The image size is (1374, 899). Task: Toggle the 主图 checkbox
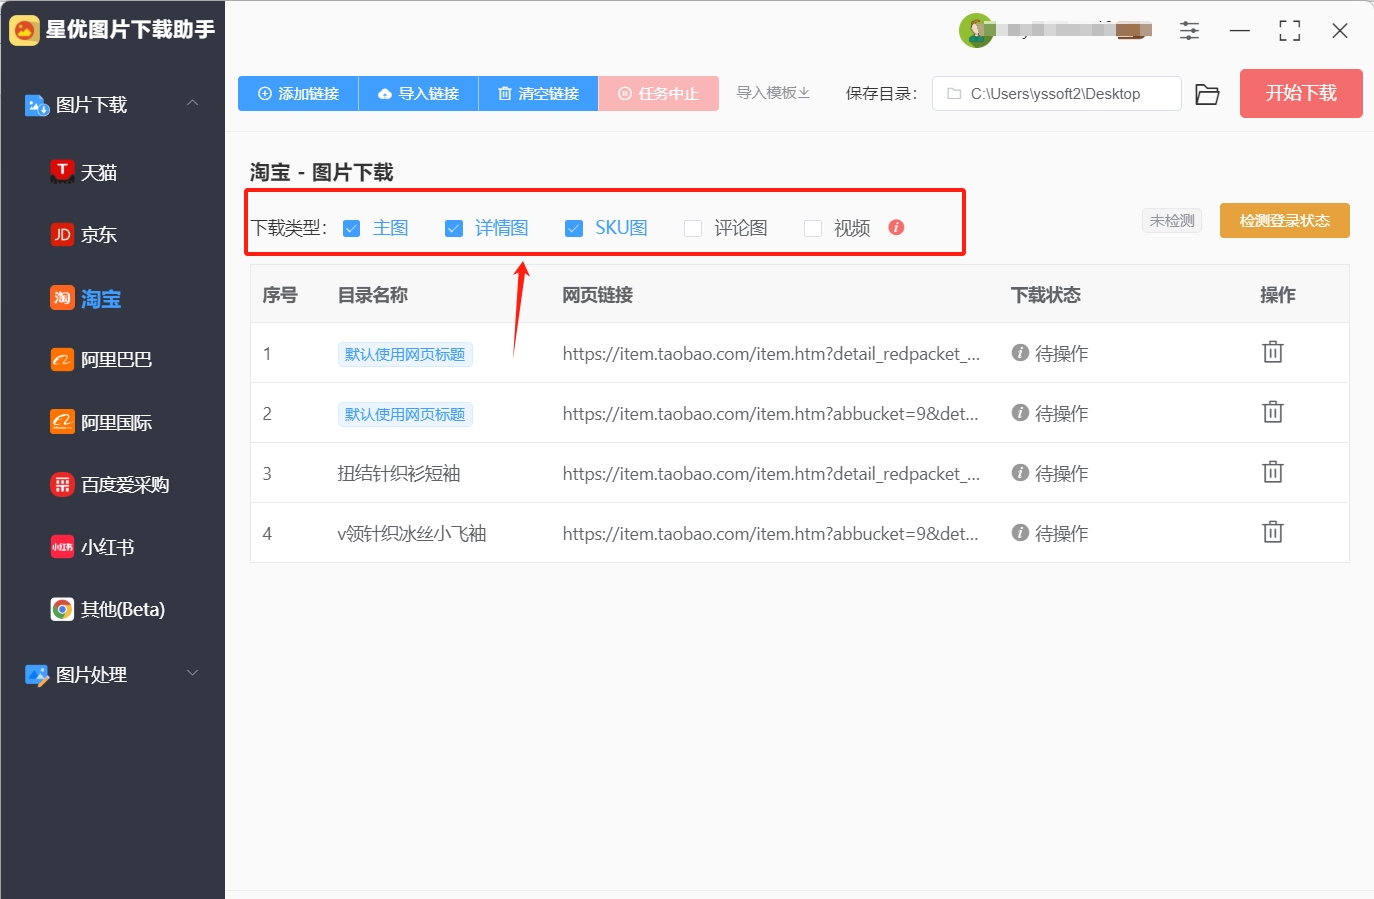pos(351,228)
